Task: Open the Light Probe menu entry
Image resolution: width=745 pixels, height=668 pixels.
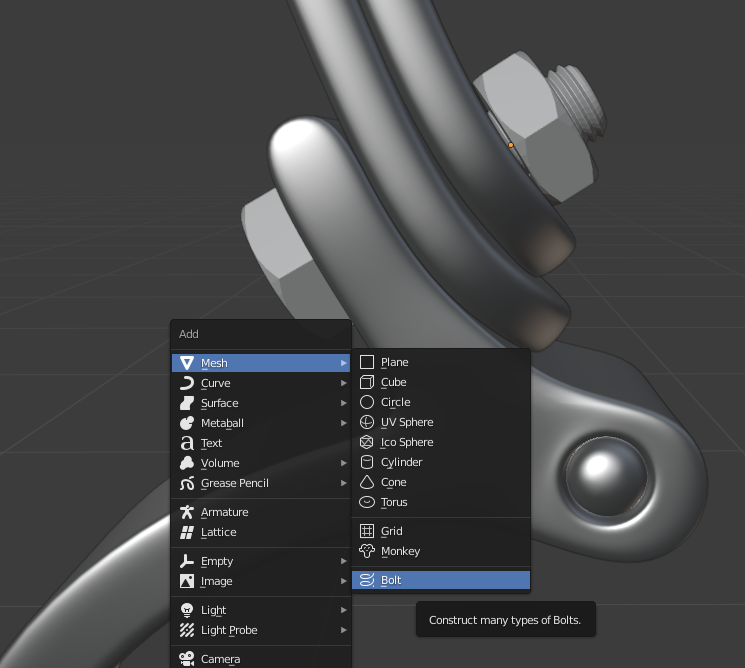Action: tap(261, 630)
